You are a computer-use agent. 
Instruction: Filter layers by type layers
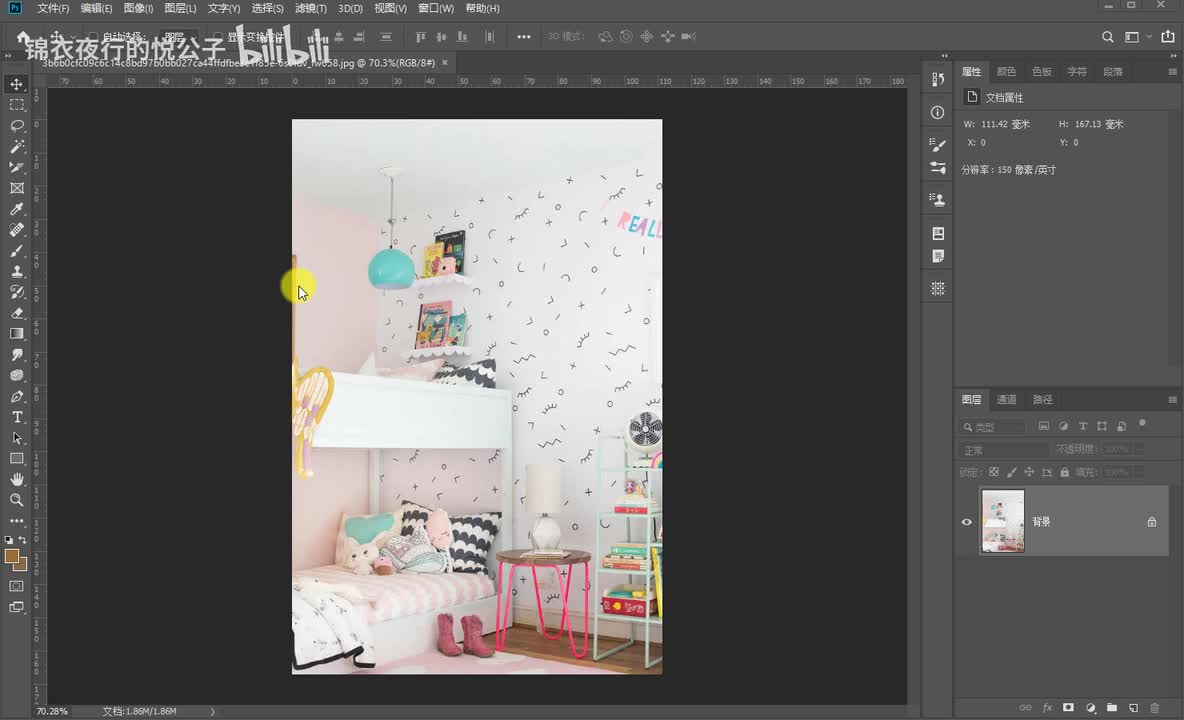tap(1083, 426)
